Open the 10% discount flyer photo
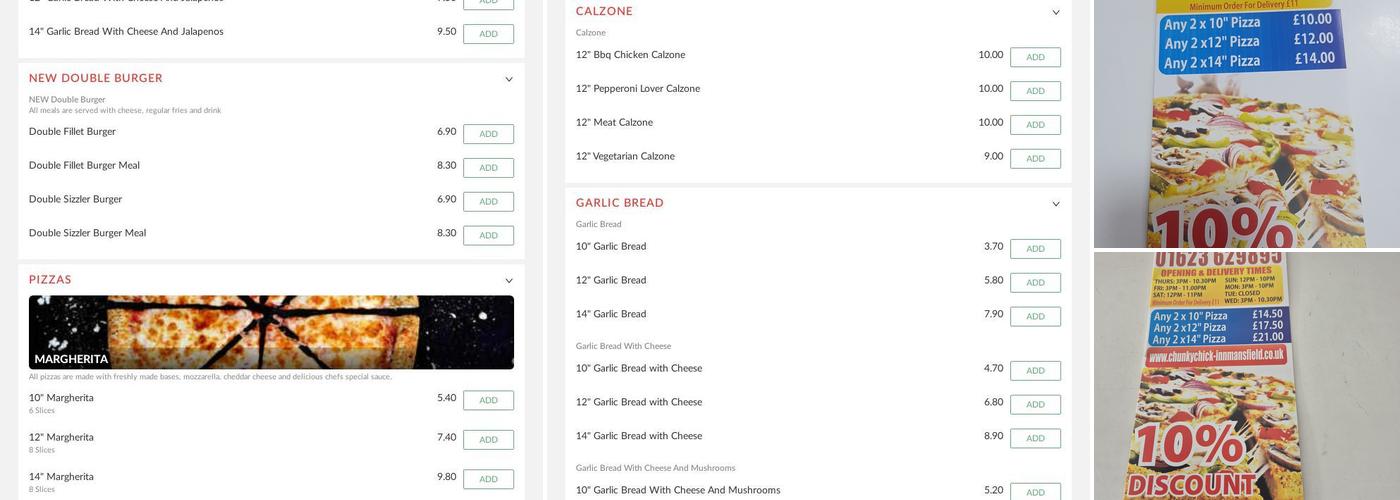This screenshot has width=1400, height=500. [x=1246, y=376]
